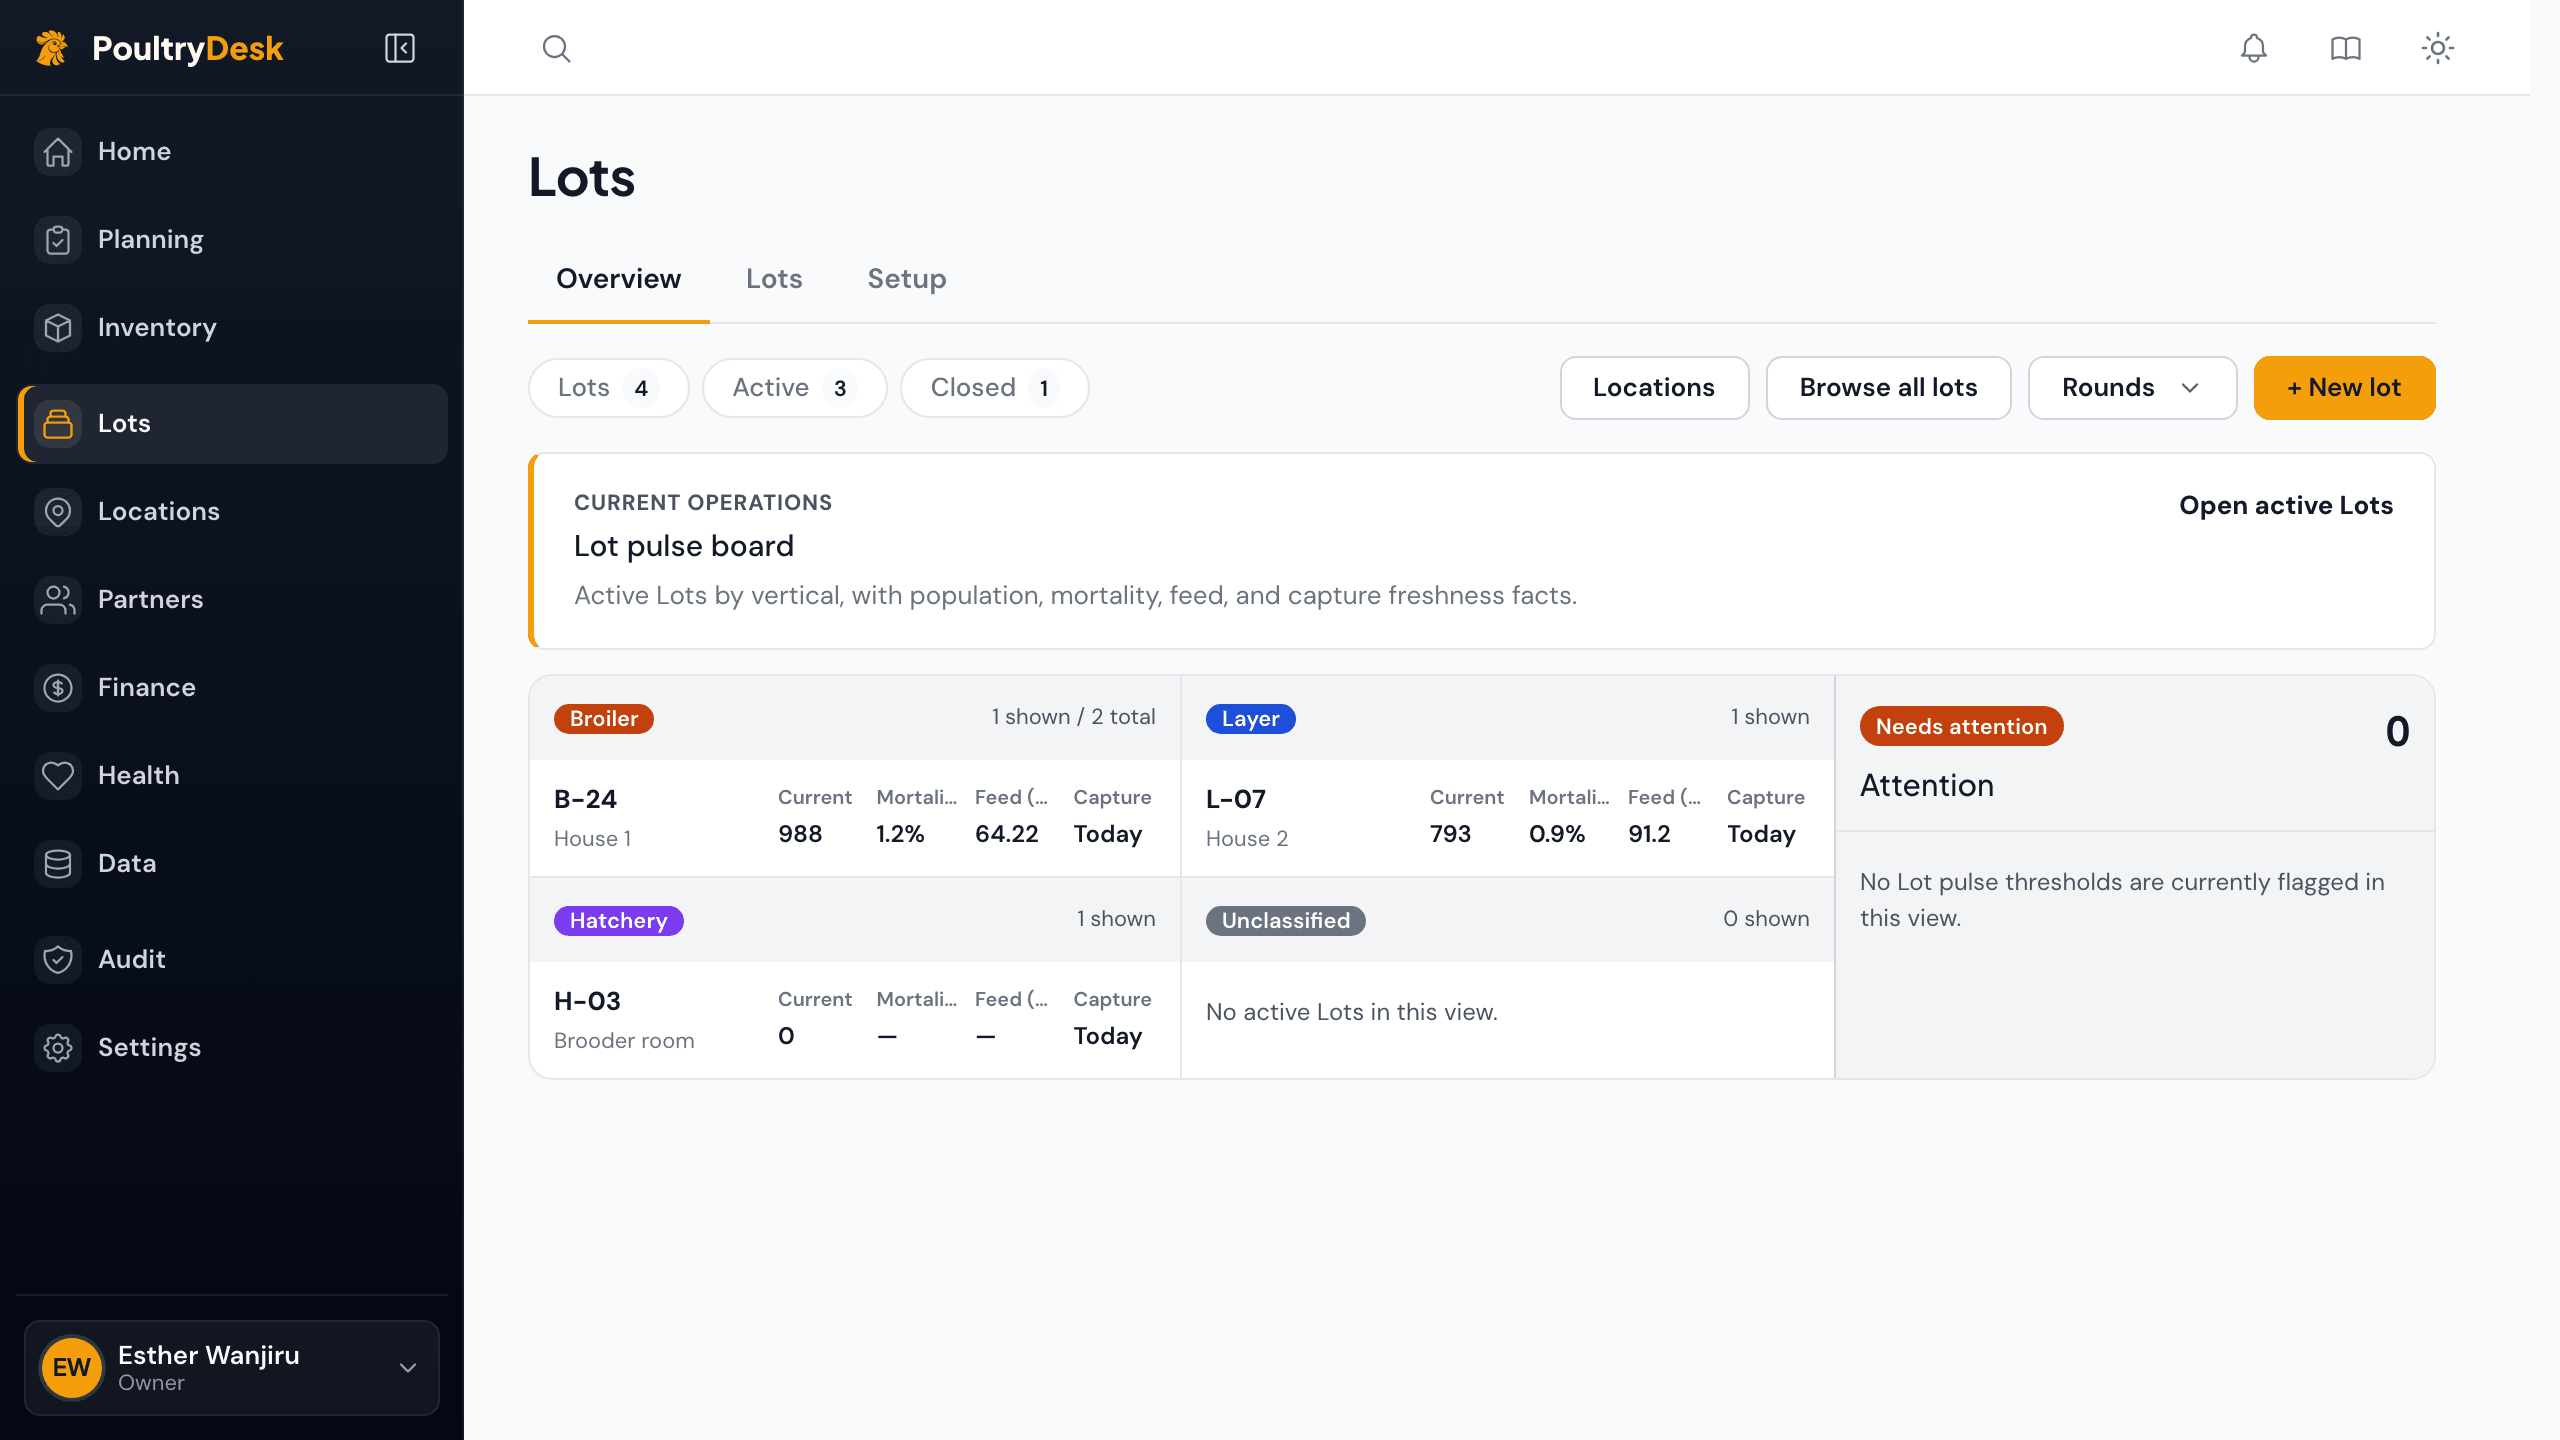The width and height of the screenshot is (2560, 1440).
Task: Open Audit shield icon in sidebar
Action: pyautogui.click(x=58, y=959)
